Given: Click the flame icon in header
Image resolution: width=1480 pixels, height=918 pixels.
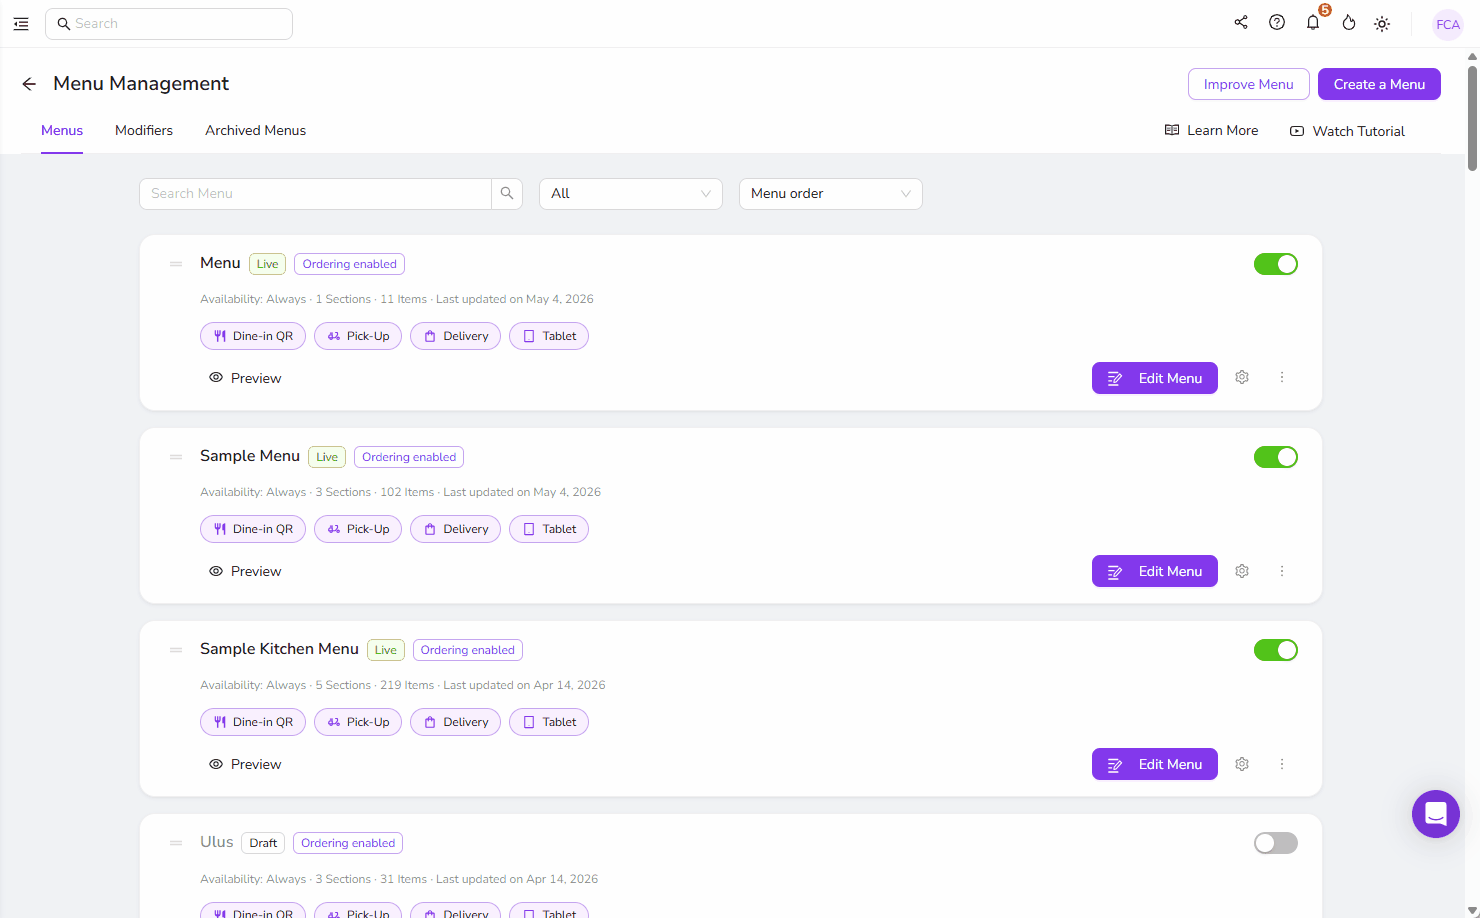Looking at the screenshot, I should pyautogui.click(x=1349, y=22).
